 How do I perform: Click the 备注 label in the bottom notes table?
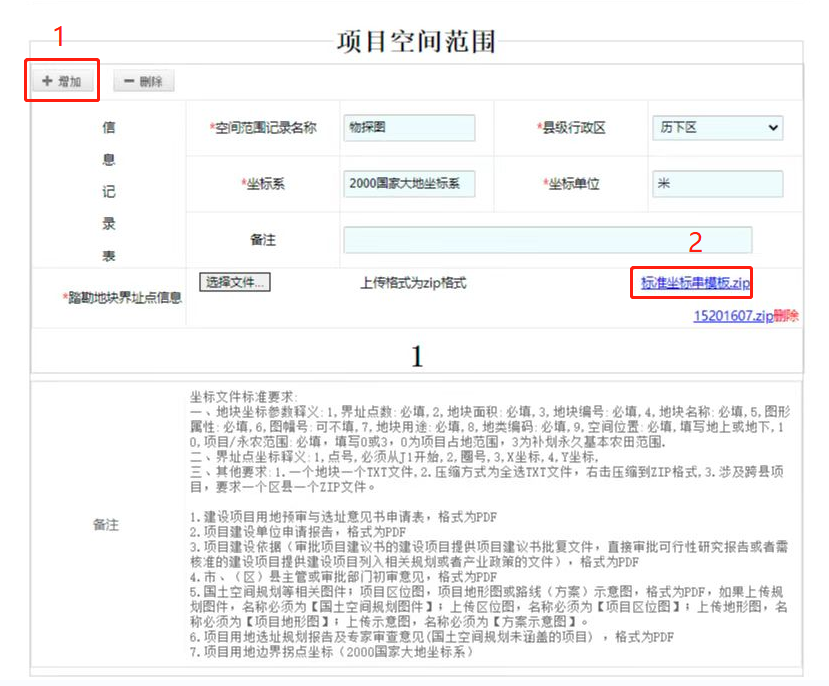click(106, 524)
